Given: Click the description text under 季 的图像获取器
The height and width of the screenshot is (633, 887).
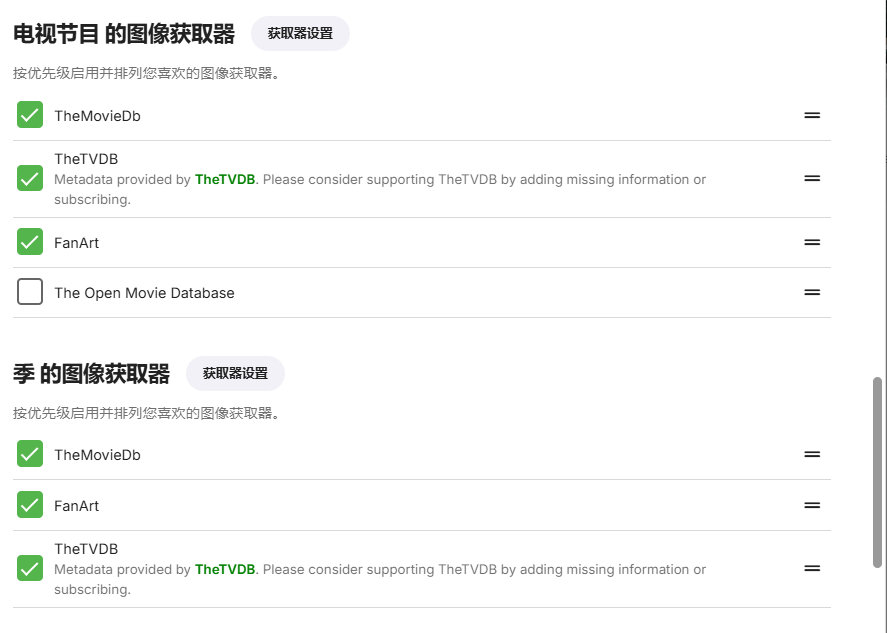Looking at the screenshot, I should click(x=147, y=413).
